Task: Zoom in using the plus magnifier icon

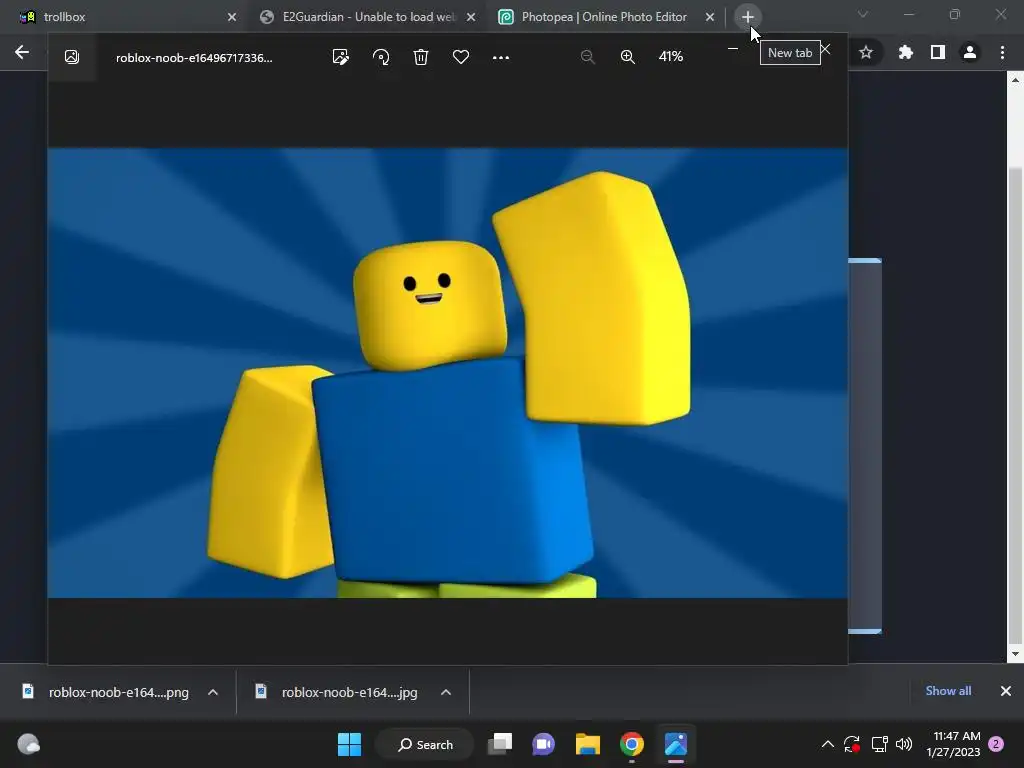Action: pos(628,57)
